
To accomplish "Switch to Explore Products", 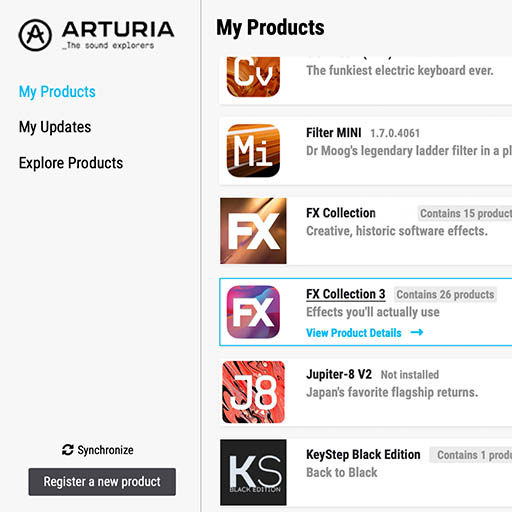I will pos(71,163).
